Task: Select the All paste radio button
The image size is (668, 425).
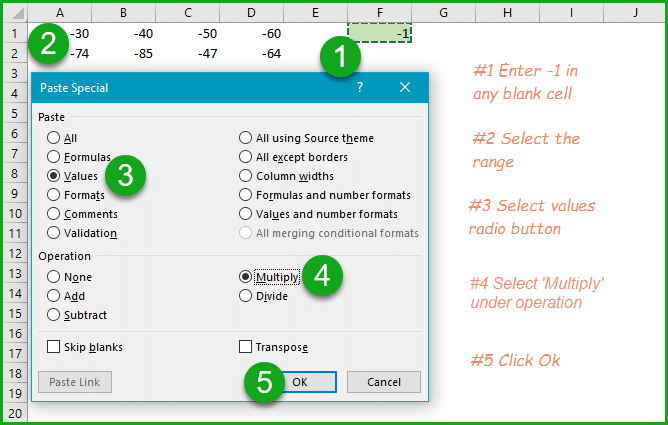Action: pyautogui.click(x=53, y=138)
